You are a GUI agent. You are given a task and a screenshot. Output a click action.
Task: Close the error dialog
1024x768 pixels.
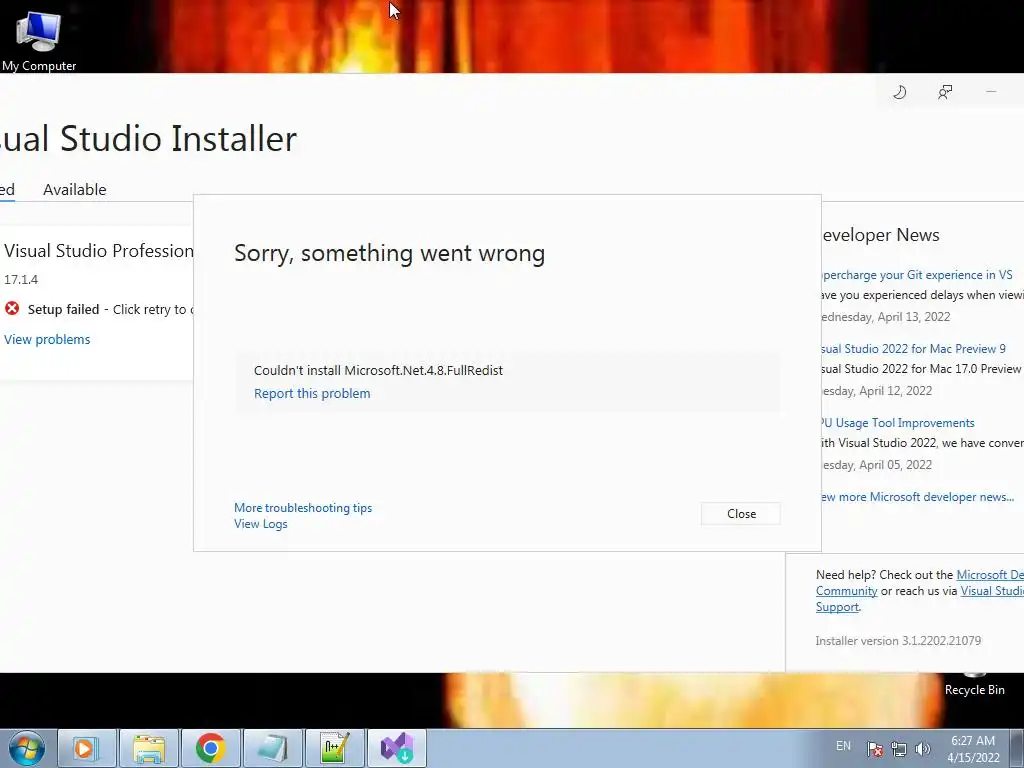click(x=741, y=514)
